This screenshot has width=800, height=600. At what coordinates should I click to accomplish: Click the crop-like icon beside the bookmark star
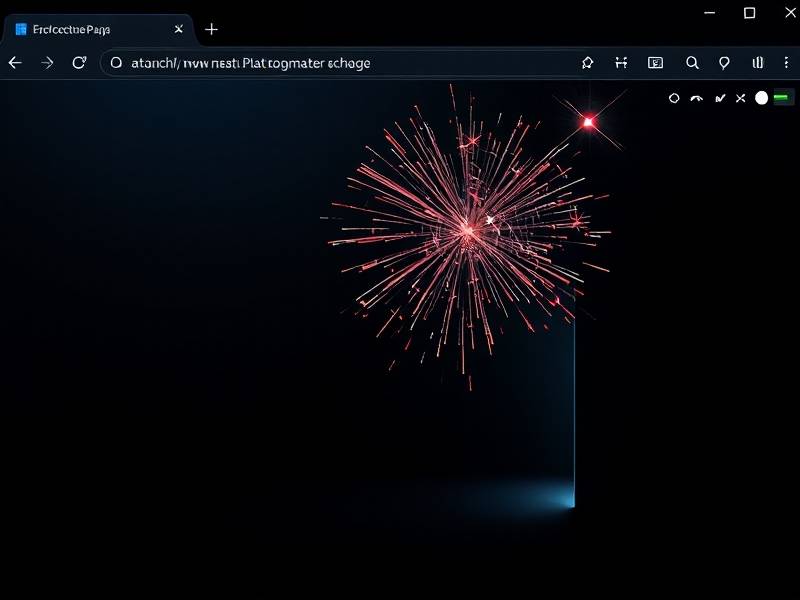621,62
